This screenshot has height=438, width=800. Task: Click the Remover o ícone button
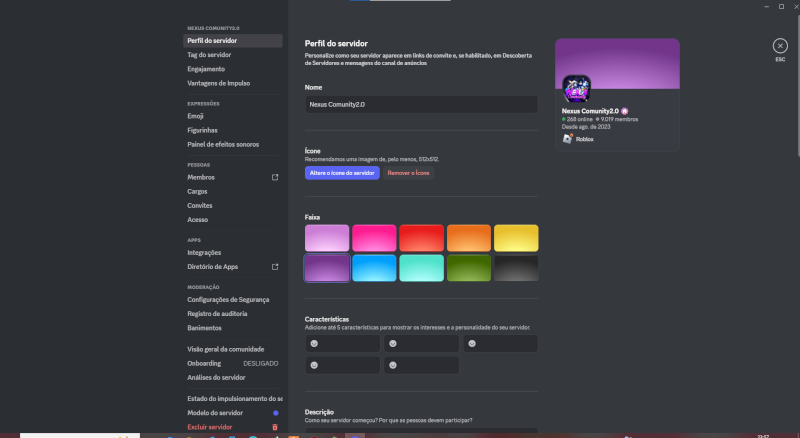(x=408, y=173)
